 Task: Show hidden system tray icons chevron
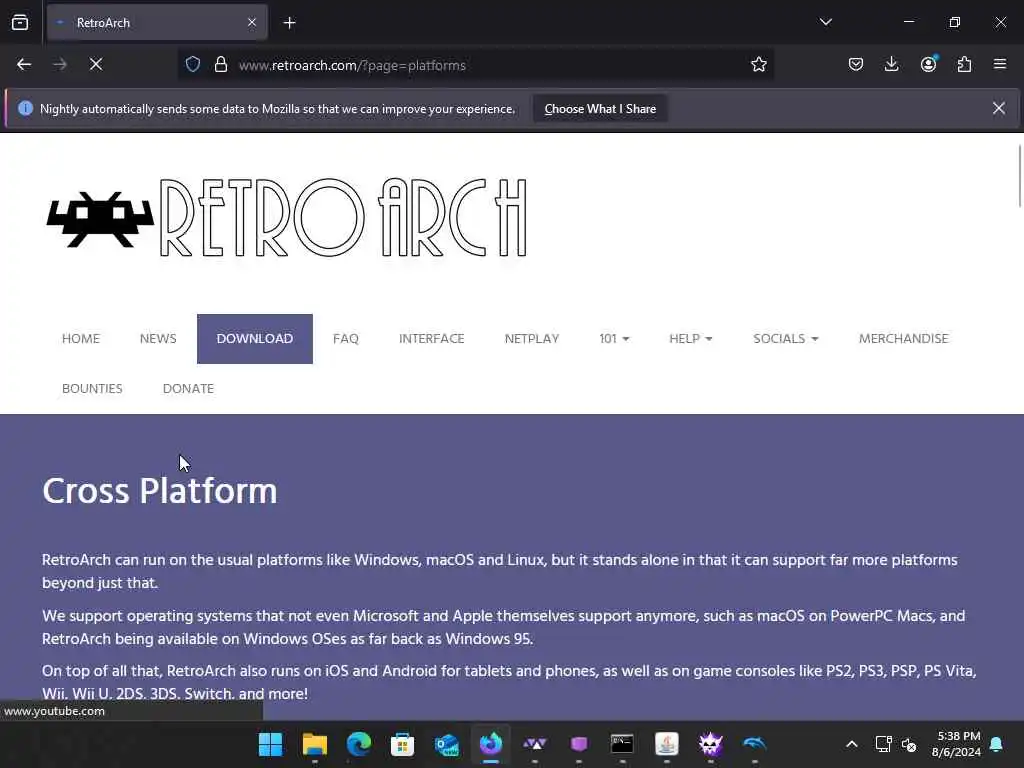tap(852, 744)
